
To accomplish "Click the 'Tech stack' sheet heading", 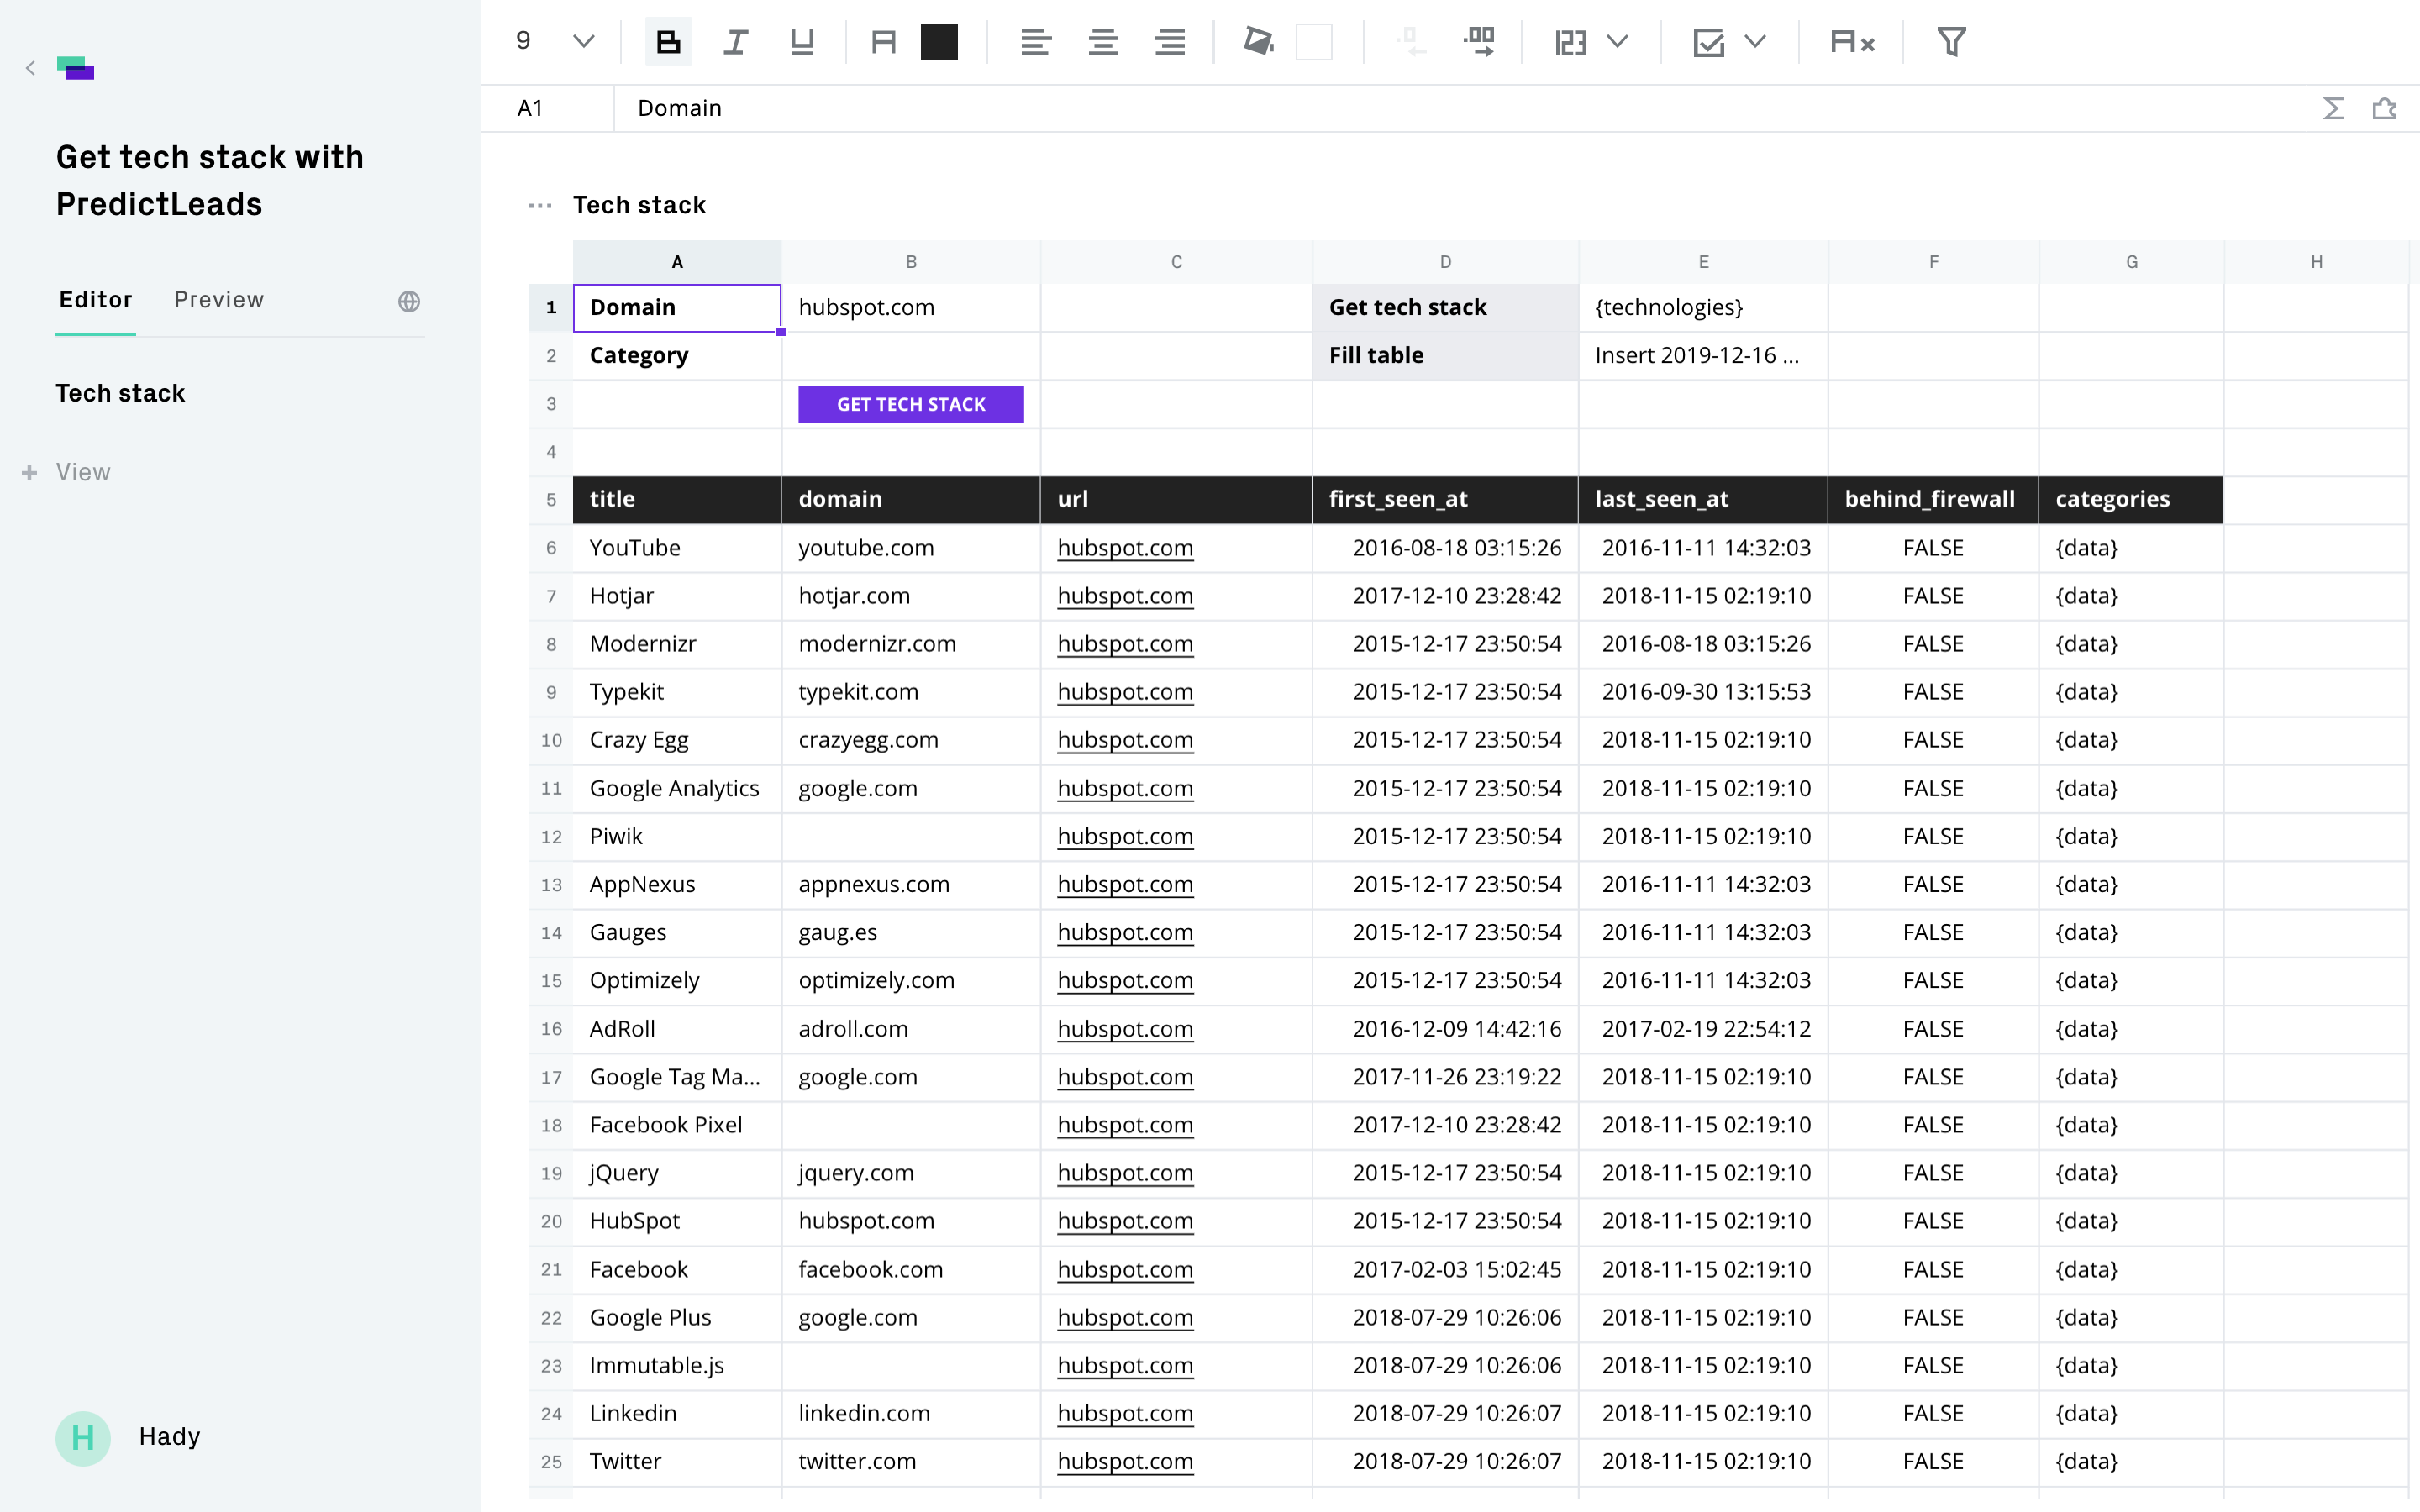I will (x=639, y=205).
